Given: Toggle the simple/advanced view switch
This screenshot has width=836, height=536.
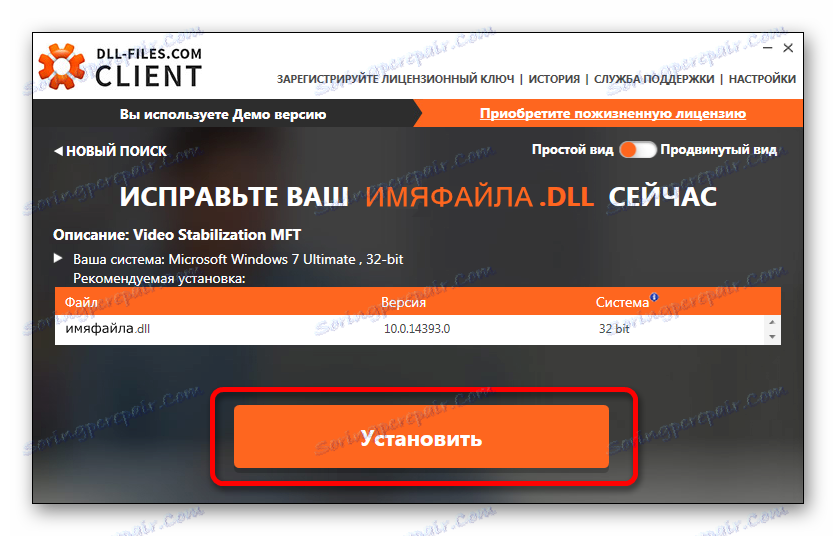Looking at the screenshot, I should coord(637,150).
